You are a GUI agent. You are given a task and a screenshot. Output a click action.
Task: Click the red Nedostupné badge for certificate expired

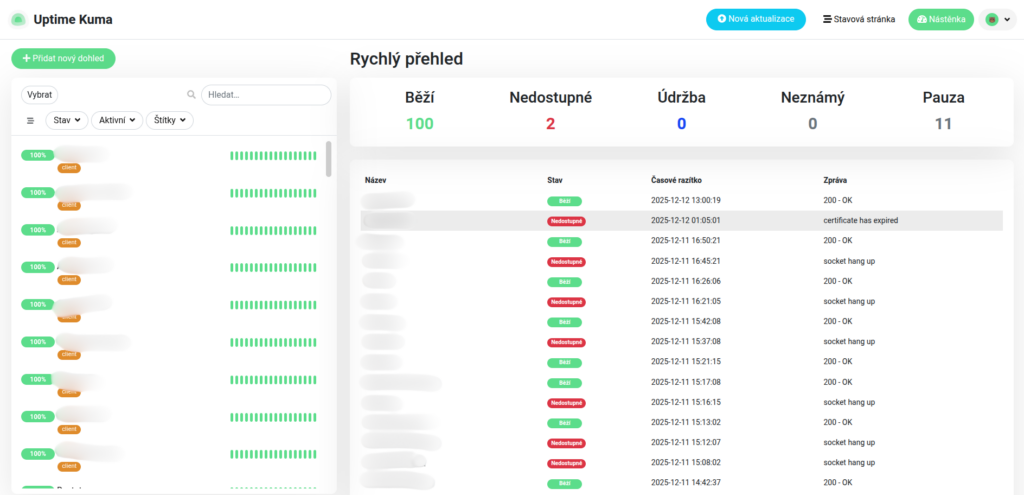tap(566, 221)
